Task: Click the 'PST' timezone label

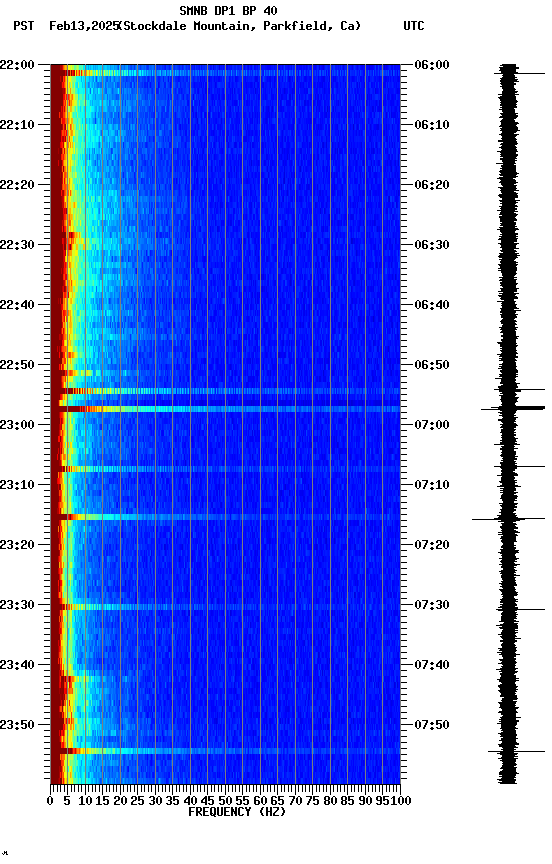Action: pos(24,26)
